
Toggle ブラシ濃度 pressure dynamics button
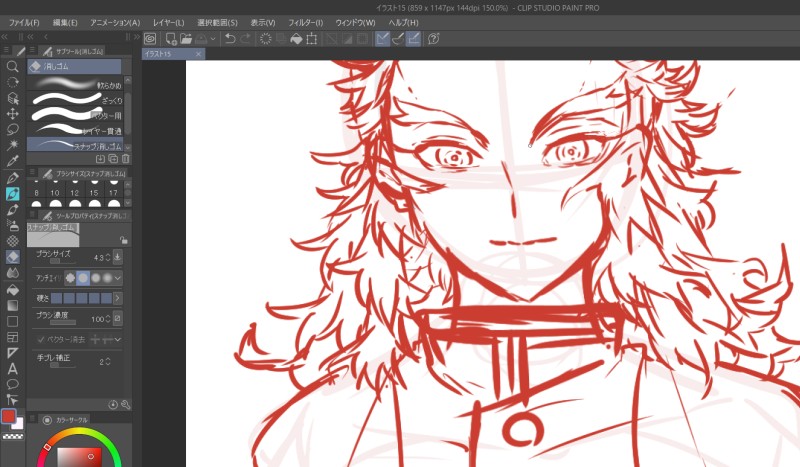click(x=117, y=318)
